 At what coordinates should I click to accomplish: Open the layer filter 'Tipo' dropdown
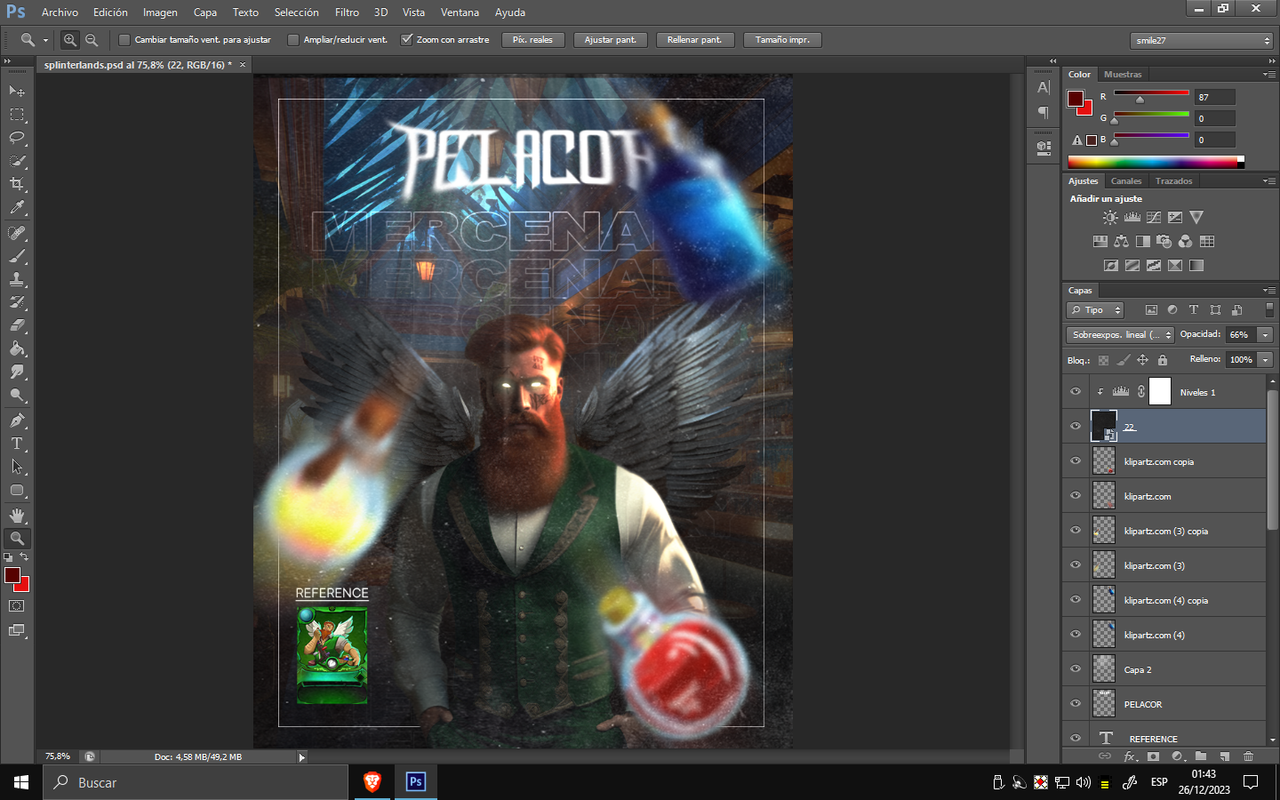coord(1095,310)
